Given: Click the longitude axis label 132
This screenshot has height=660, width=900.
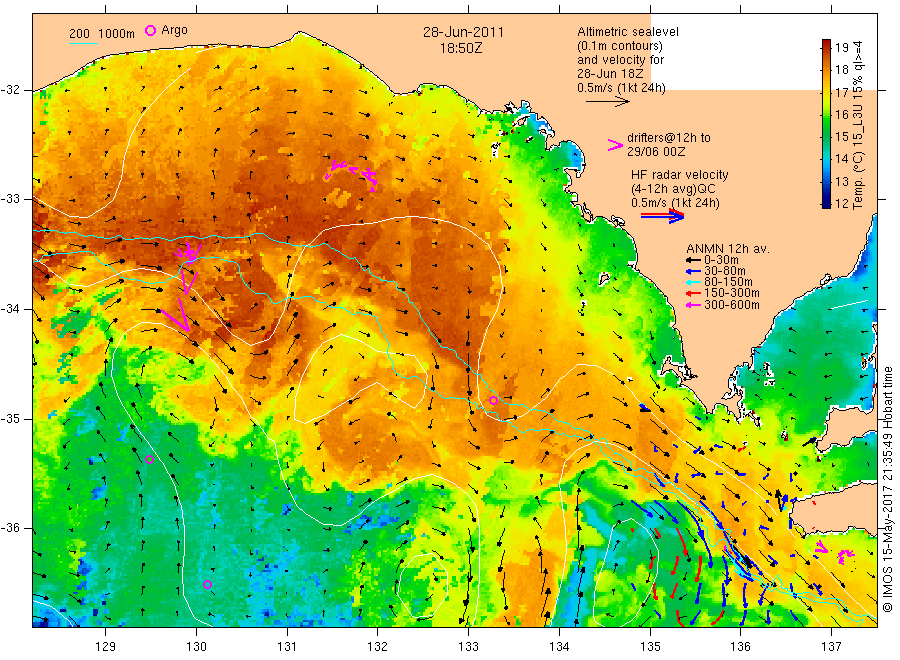Looking at the screenshot, I should coord(378,647).
